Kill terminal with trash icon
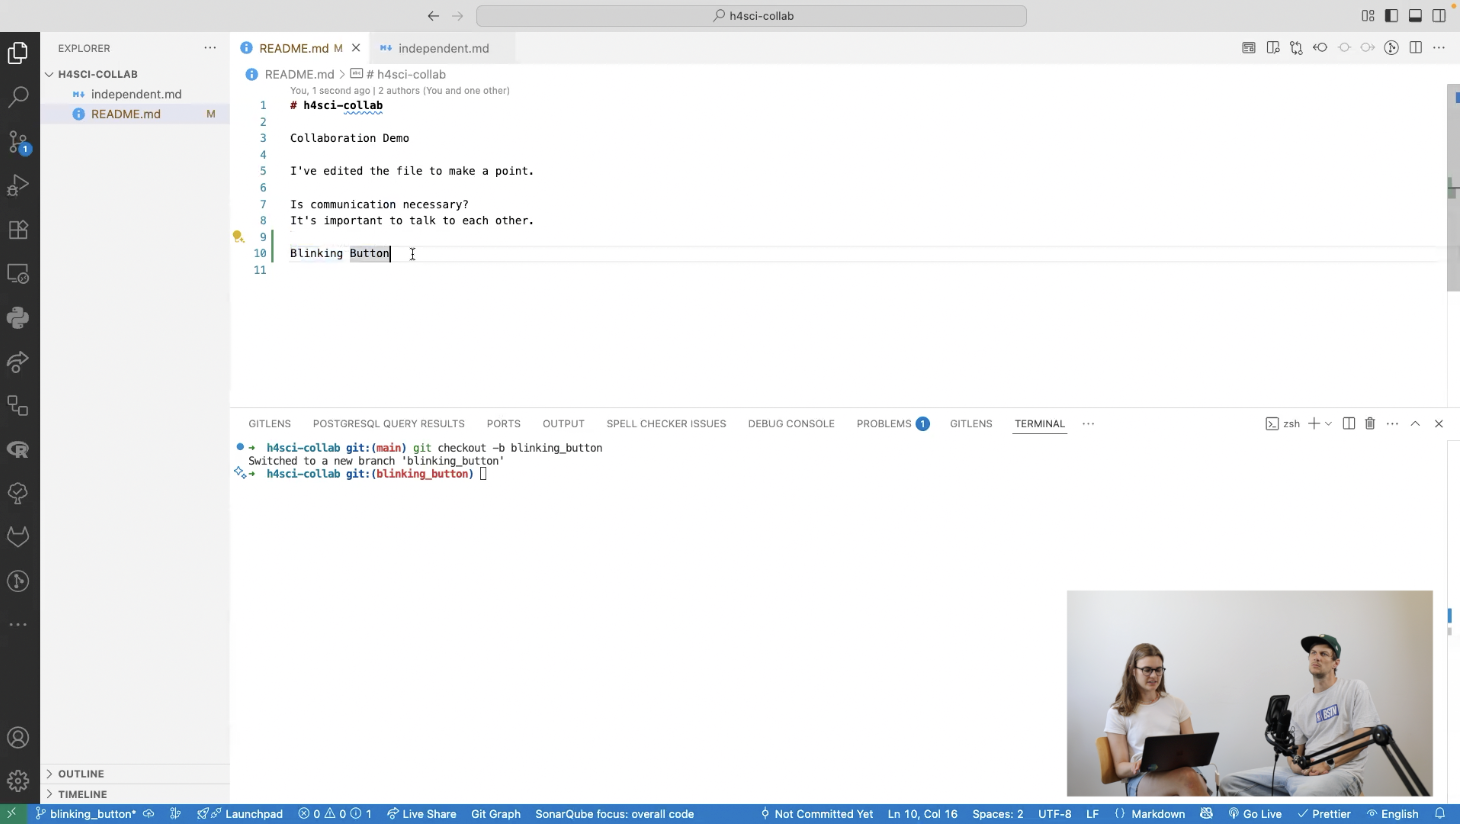1460x824 pixels. click(x=1370, y=424)
